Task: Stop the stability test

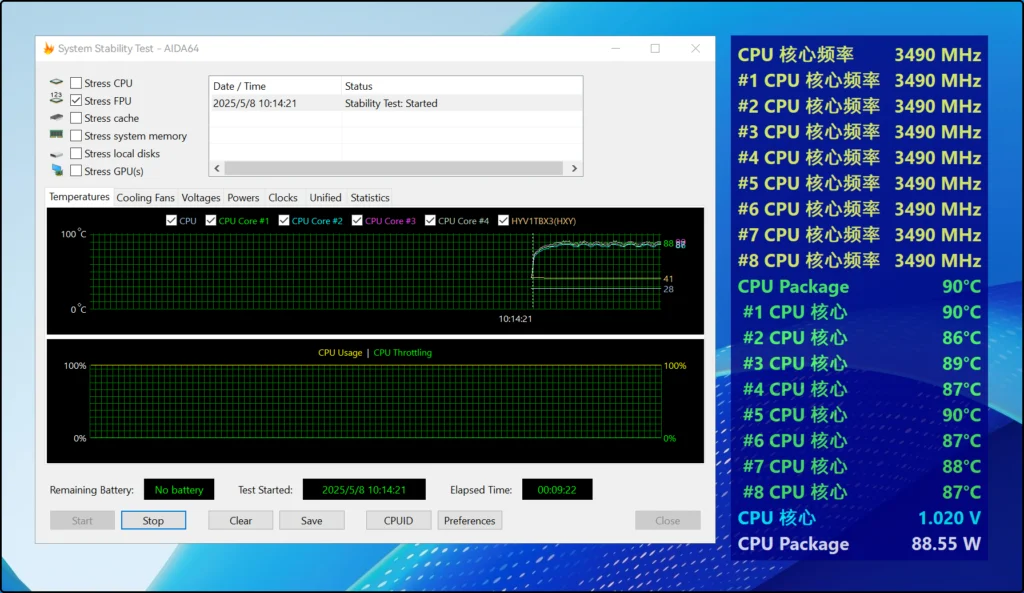Action: [153, 521]
